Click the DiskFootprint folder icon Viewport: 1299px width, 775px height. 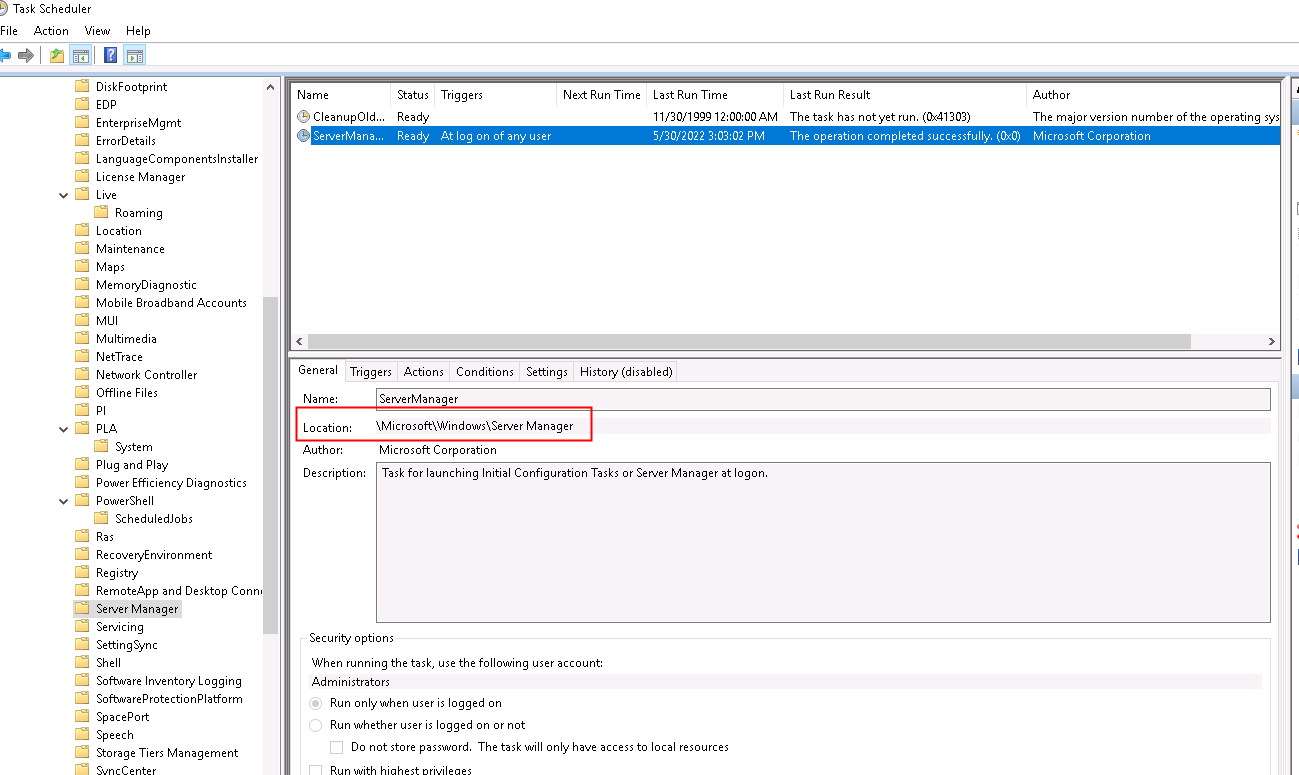point(83,87)
